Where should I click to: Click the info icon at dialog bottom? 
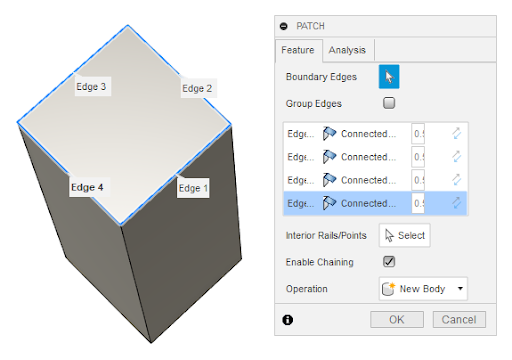click(x=288, y=320)
